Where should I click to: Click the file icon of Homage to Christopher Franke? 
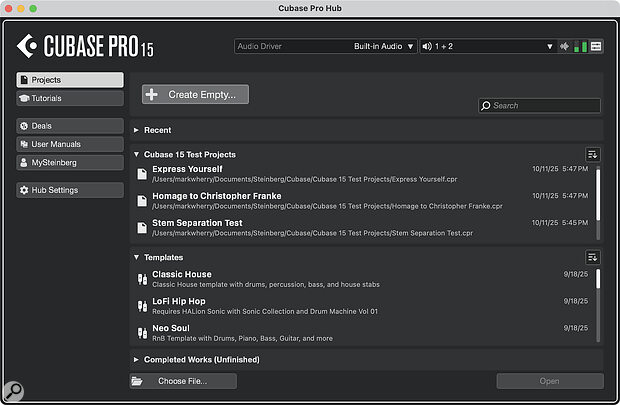tap(142, 201)
